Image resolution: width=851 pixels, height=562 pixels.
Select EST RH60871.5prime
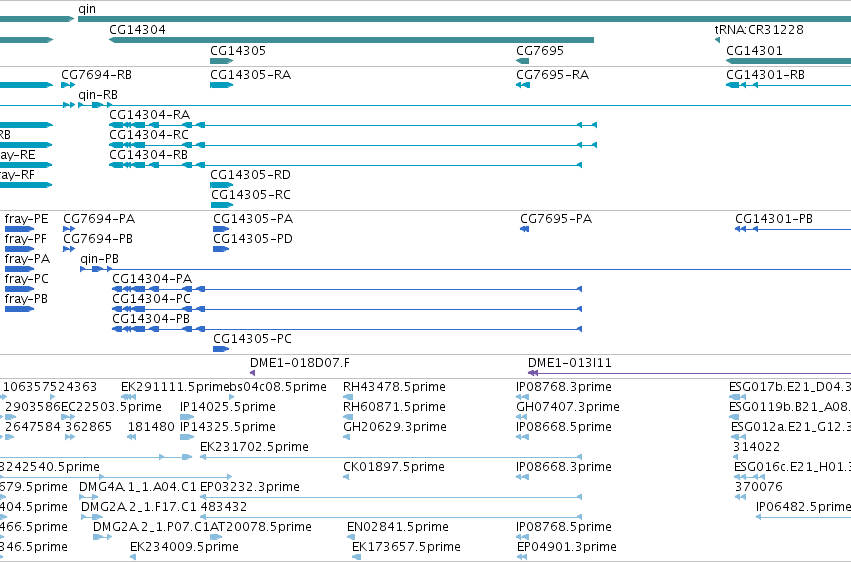(348, 417)
